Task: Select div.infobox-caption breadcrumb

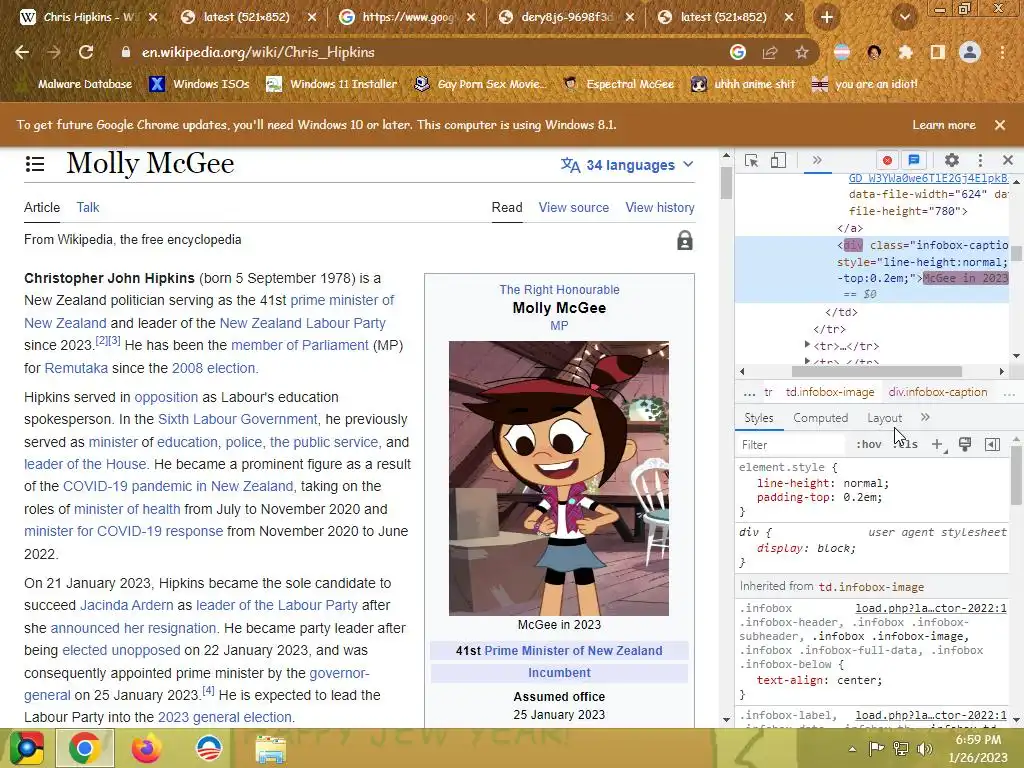Action: click(x=938, y=392)
